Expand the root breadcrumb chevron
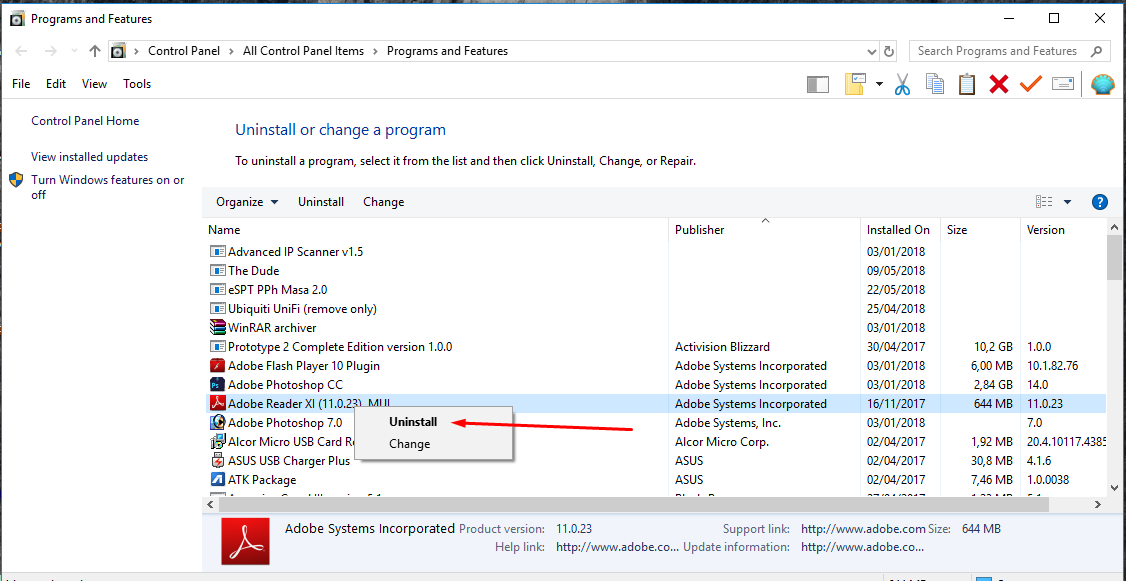1126x581 pixels. click(x=136, y=51)
